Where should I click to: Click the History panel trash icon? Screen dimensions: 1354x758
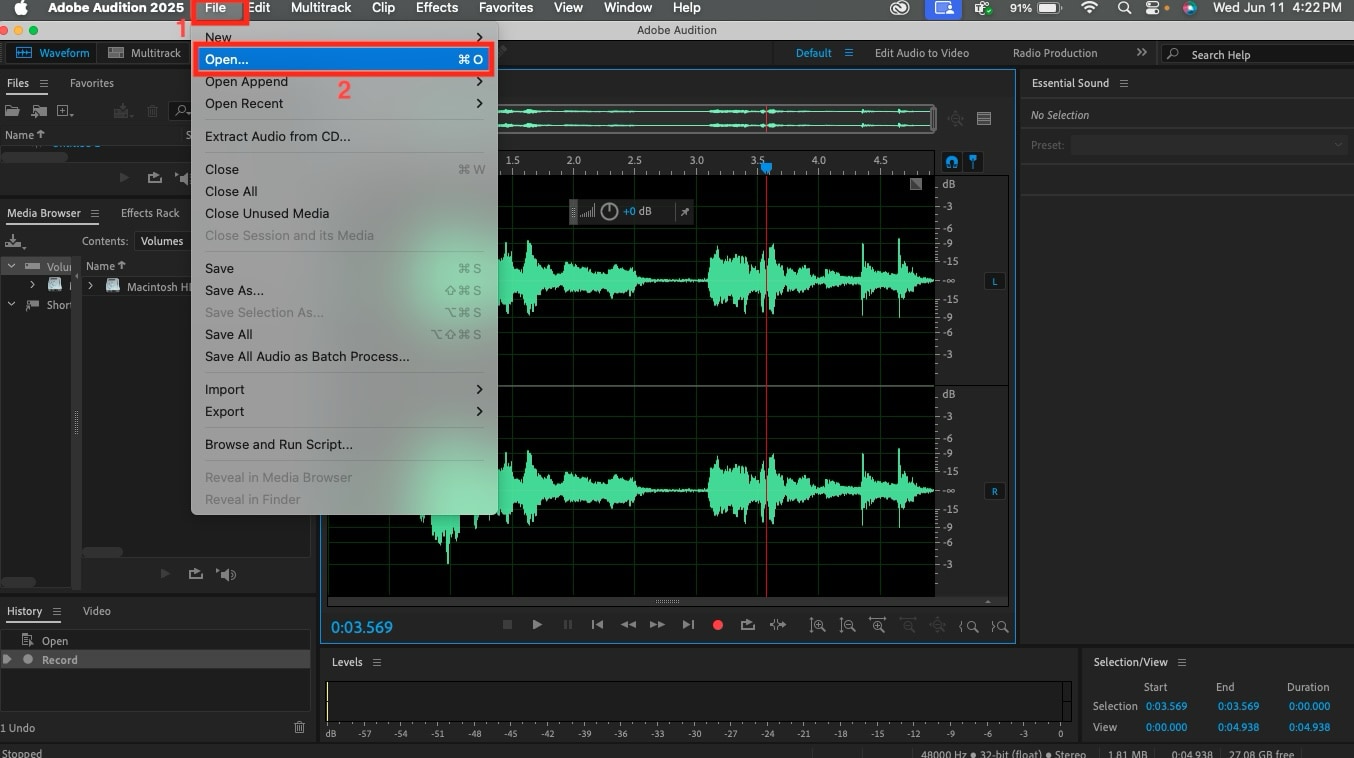pyautogui.click(x=300, y=728)
